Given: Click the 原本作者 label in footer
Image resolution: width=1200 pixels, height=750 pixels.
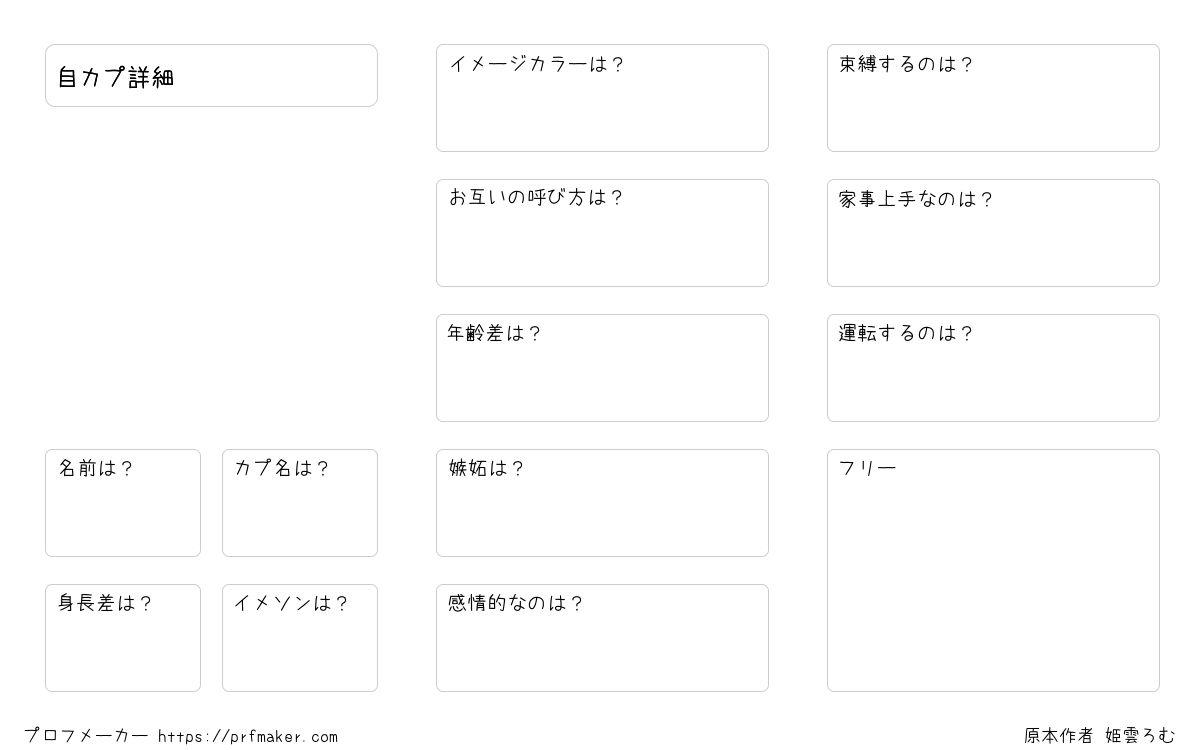Looking at the screenshot, I should point(1058,736).
